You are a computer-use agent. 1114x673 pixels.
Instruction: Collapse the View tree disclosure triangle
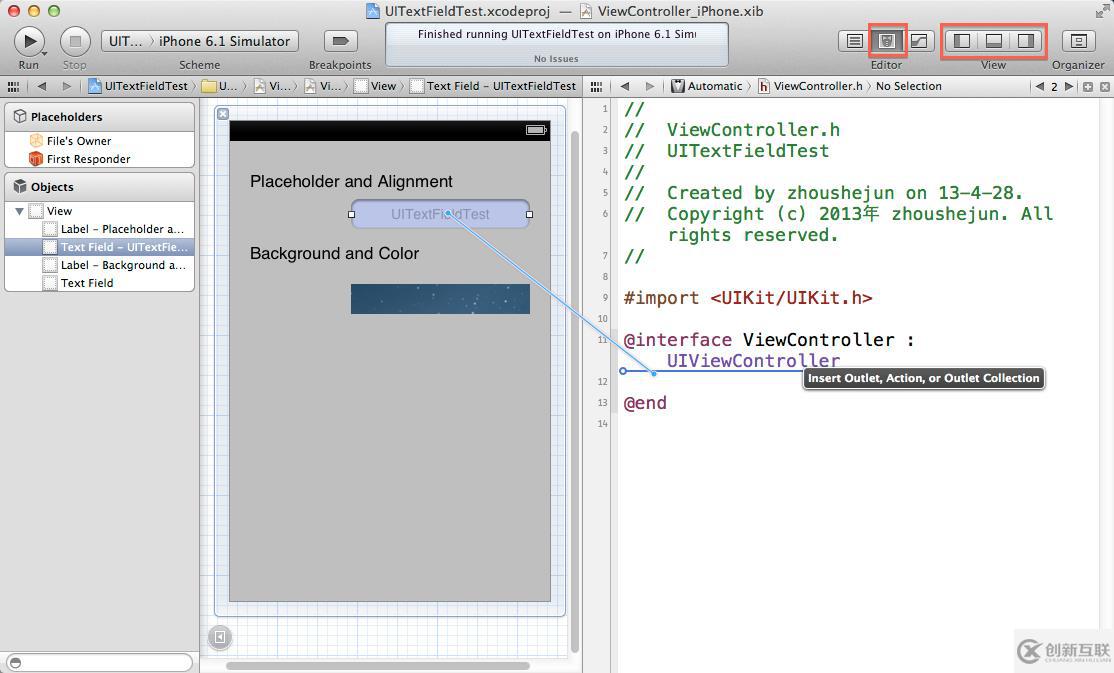[x=19, y=211]
